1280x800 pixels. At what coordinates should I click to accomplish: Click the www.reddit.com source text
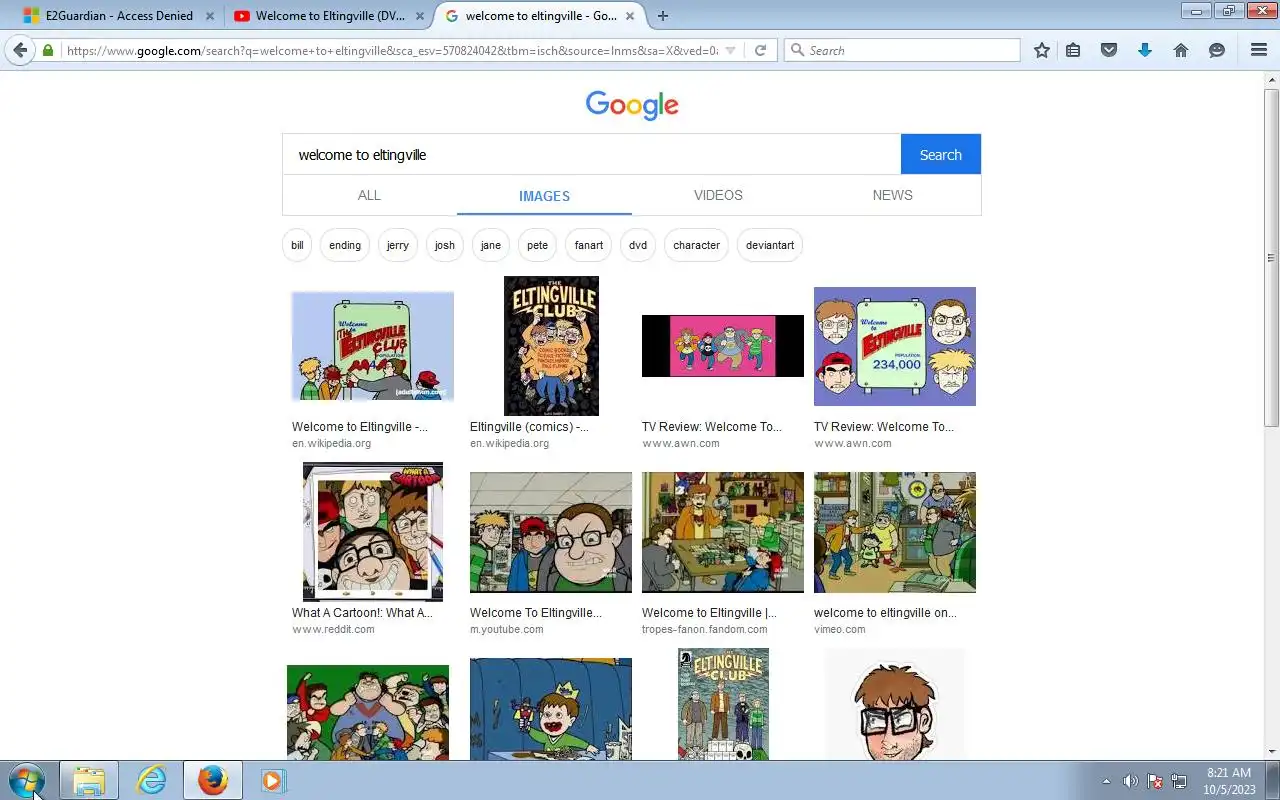(x=333, y=630)
